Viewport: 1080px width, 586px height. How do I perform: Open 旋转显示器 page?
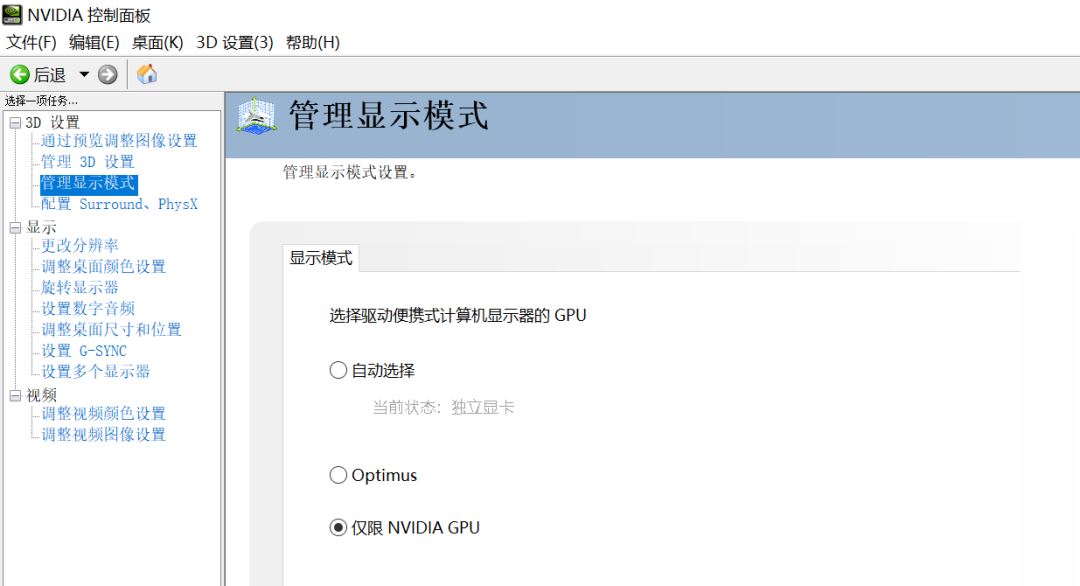80,288
